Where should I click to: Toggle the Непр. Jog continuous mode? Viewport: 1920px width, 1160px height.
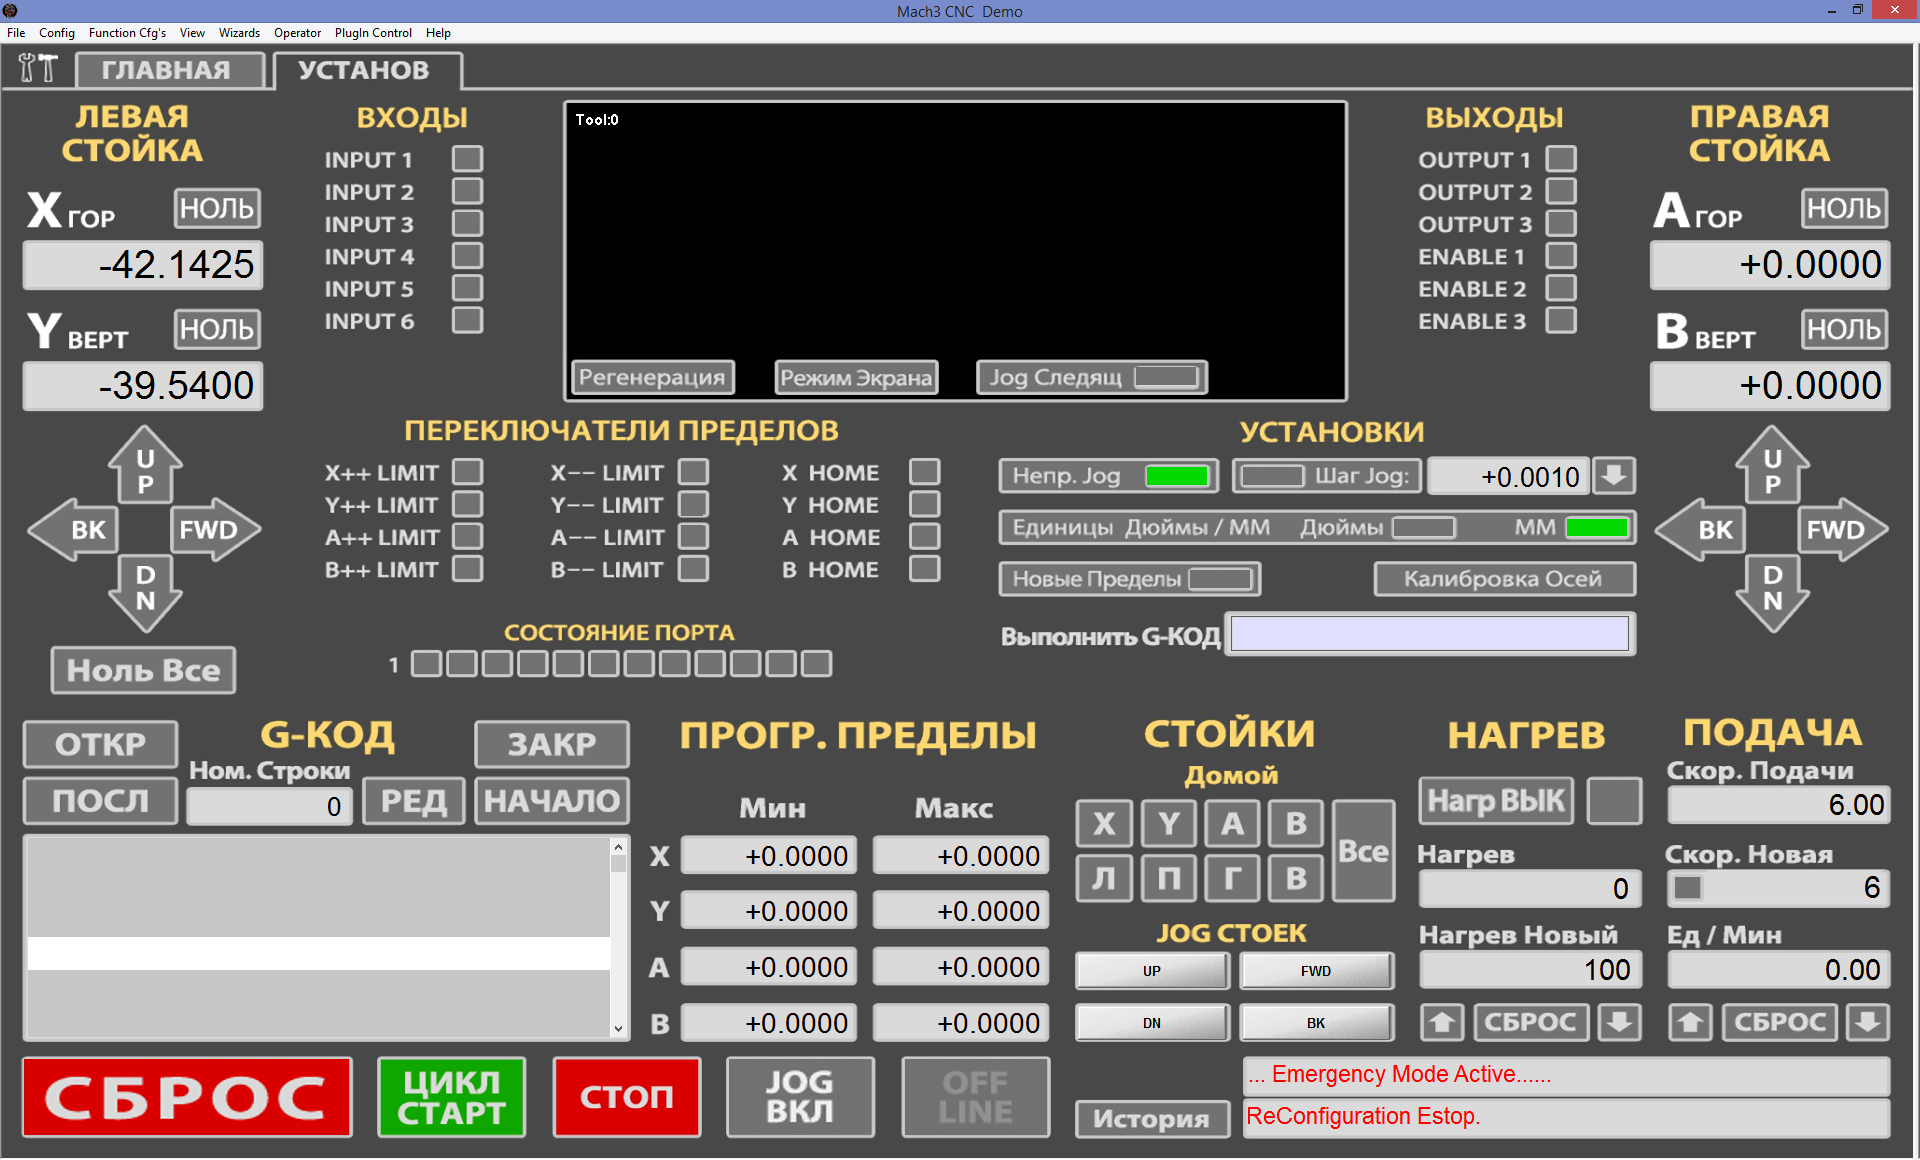[x=1108, y=476]
